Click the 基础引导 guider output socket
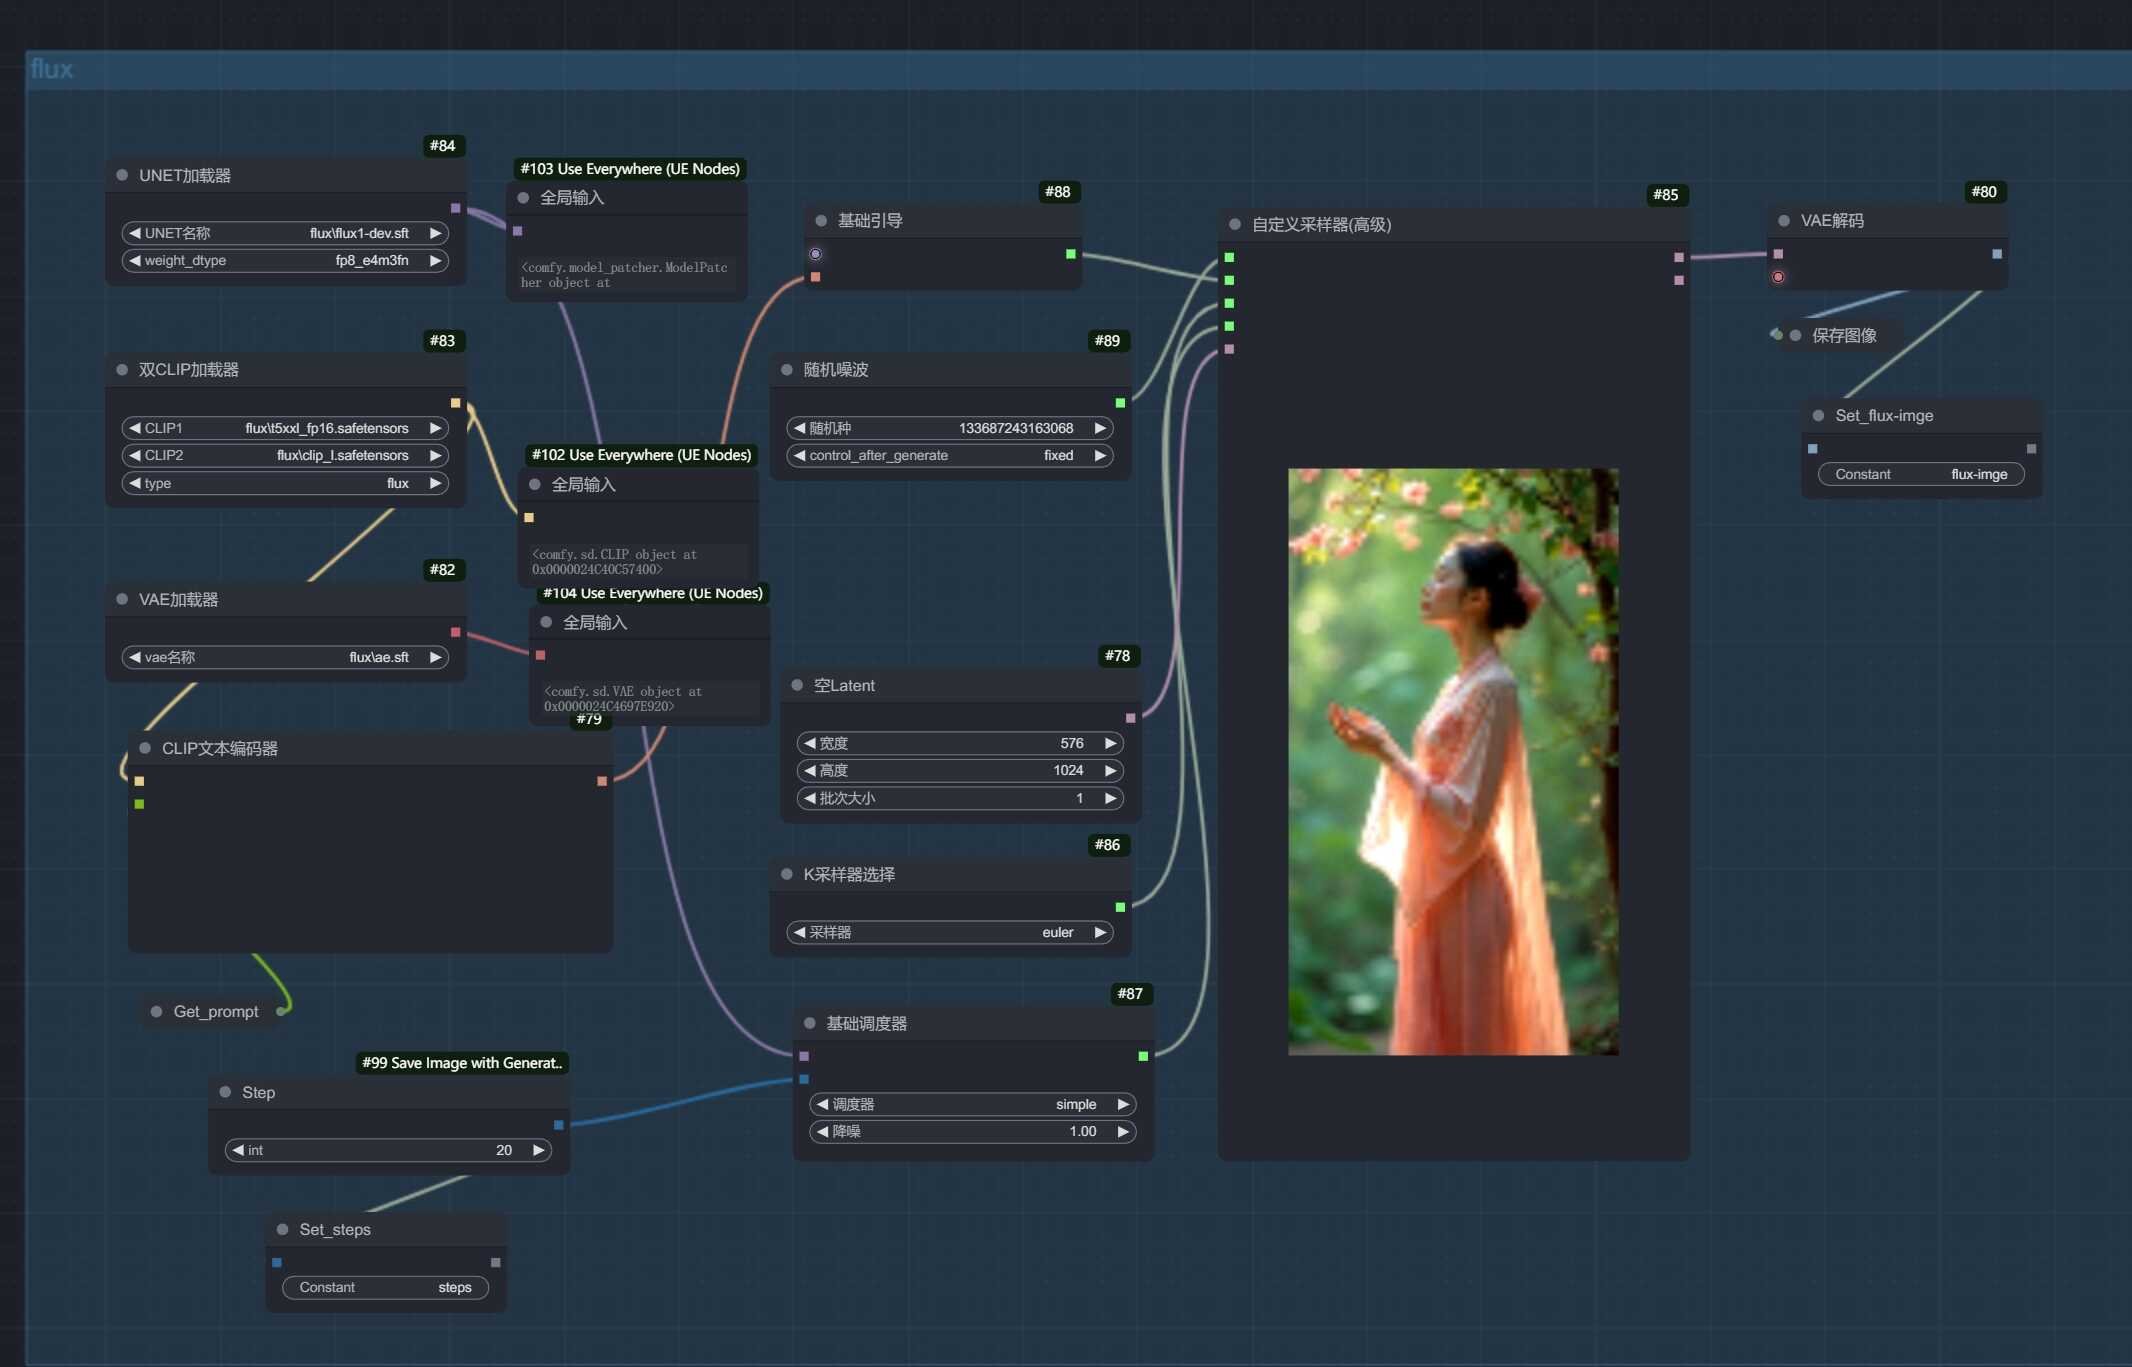 click(1071, 254)
